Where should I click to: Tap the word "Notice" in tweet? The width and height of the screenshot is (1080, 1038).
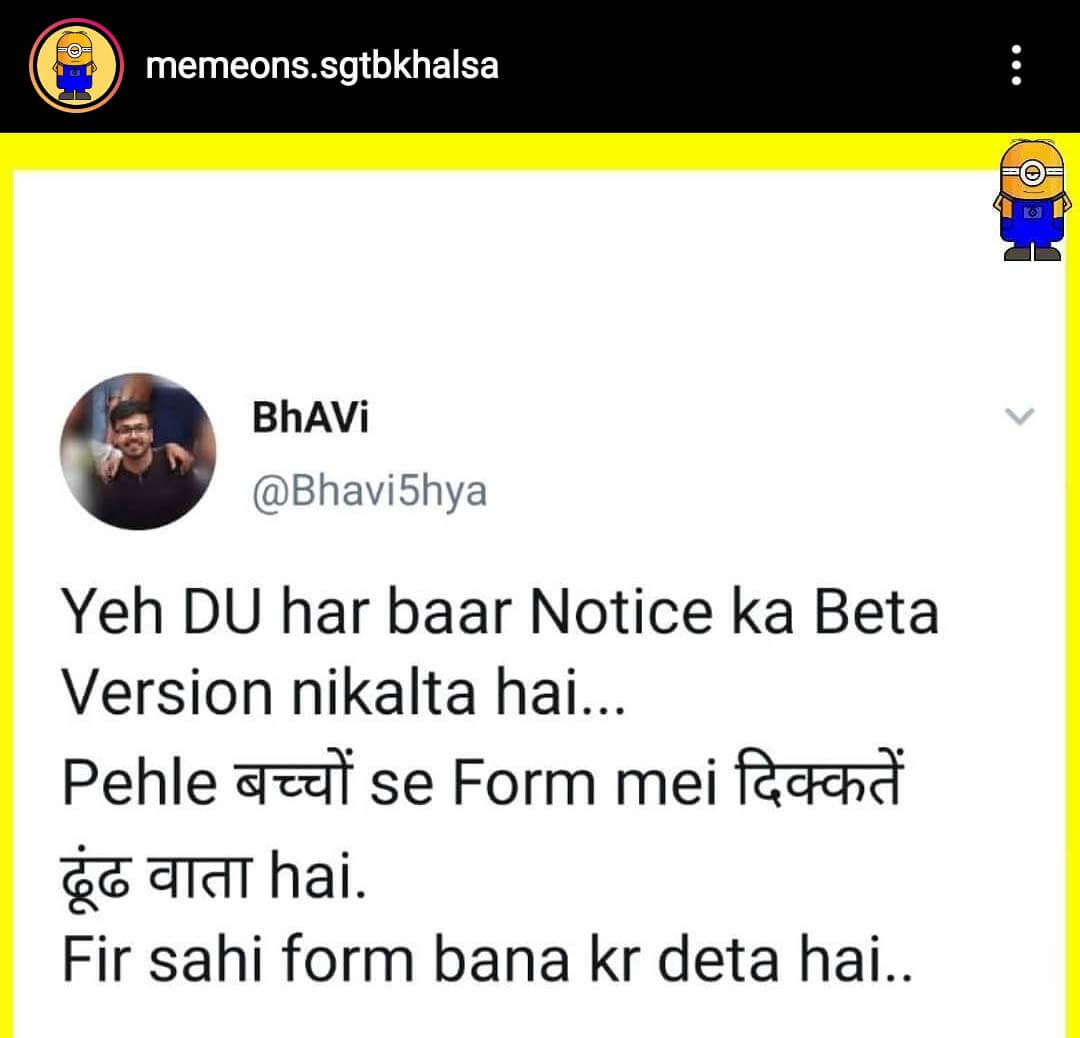coord(622,612)
